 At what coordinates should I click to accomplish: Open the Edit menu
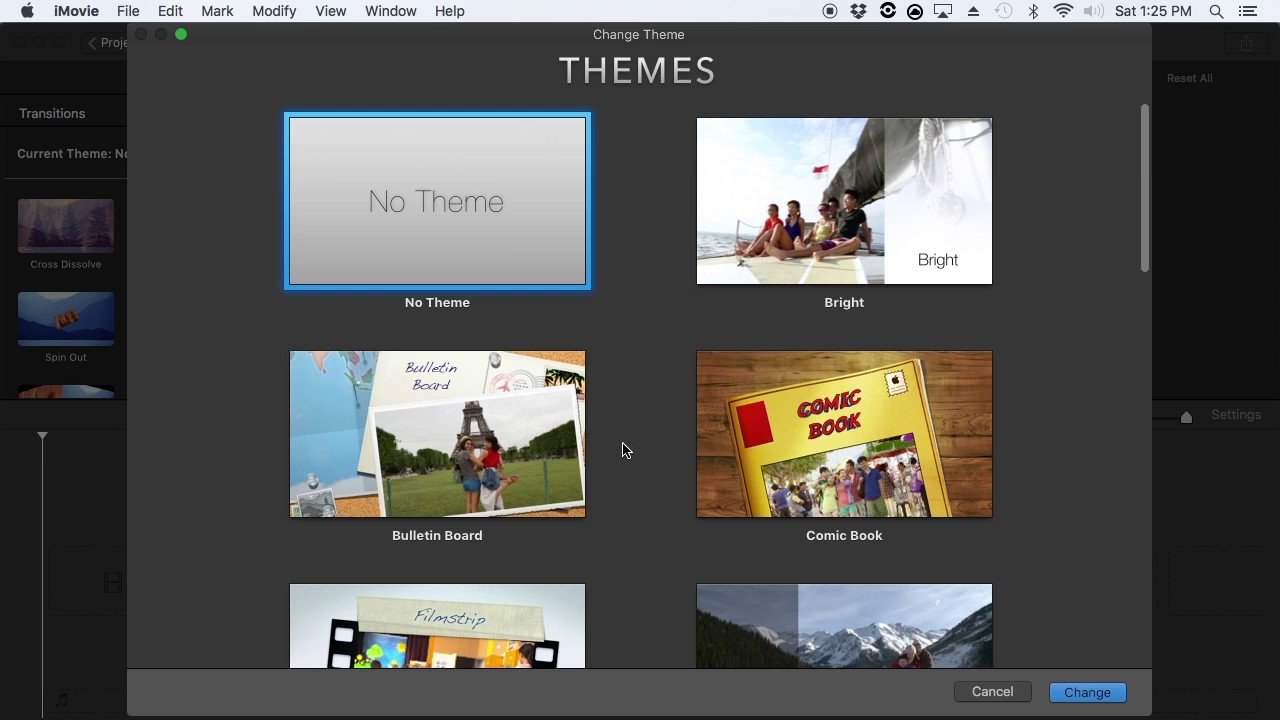pyautogui.click(x=170, y=11)
